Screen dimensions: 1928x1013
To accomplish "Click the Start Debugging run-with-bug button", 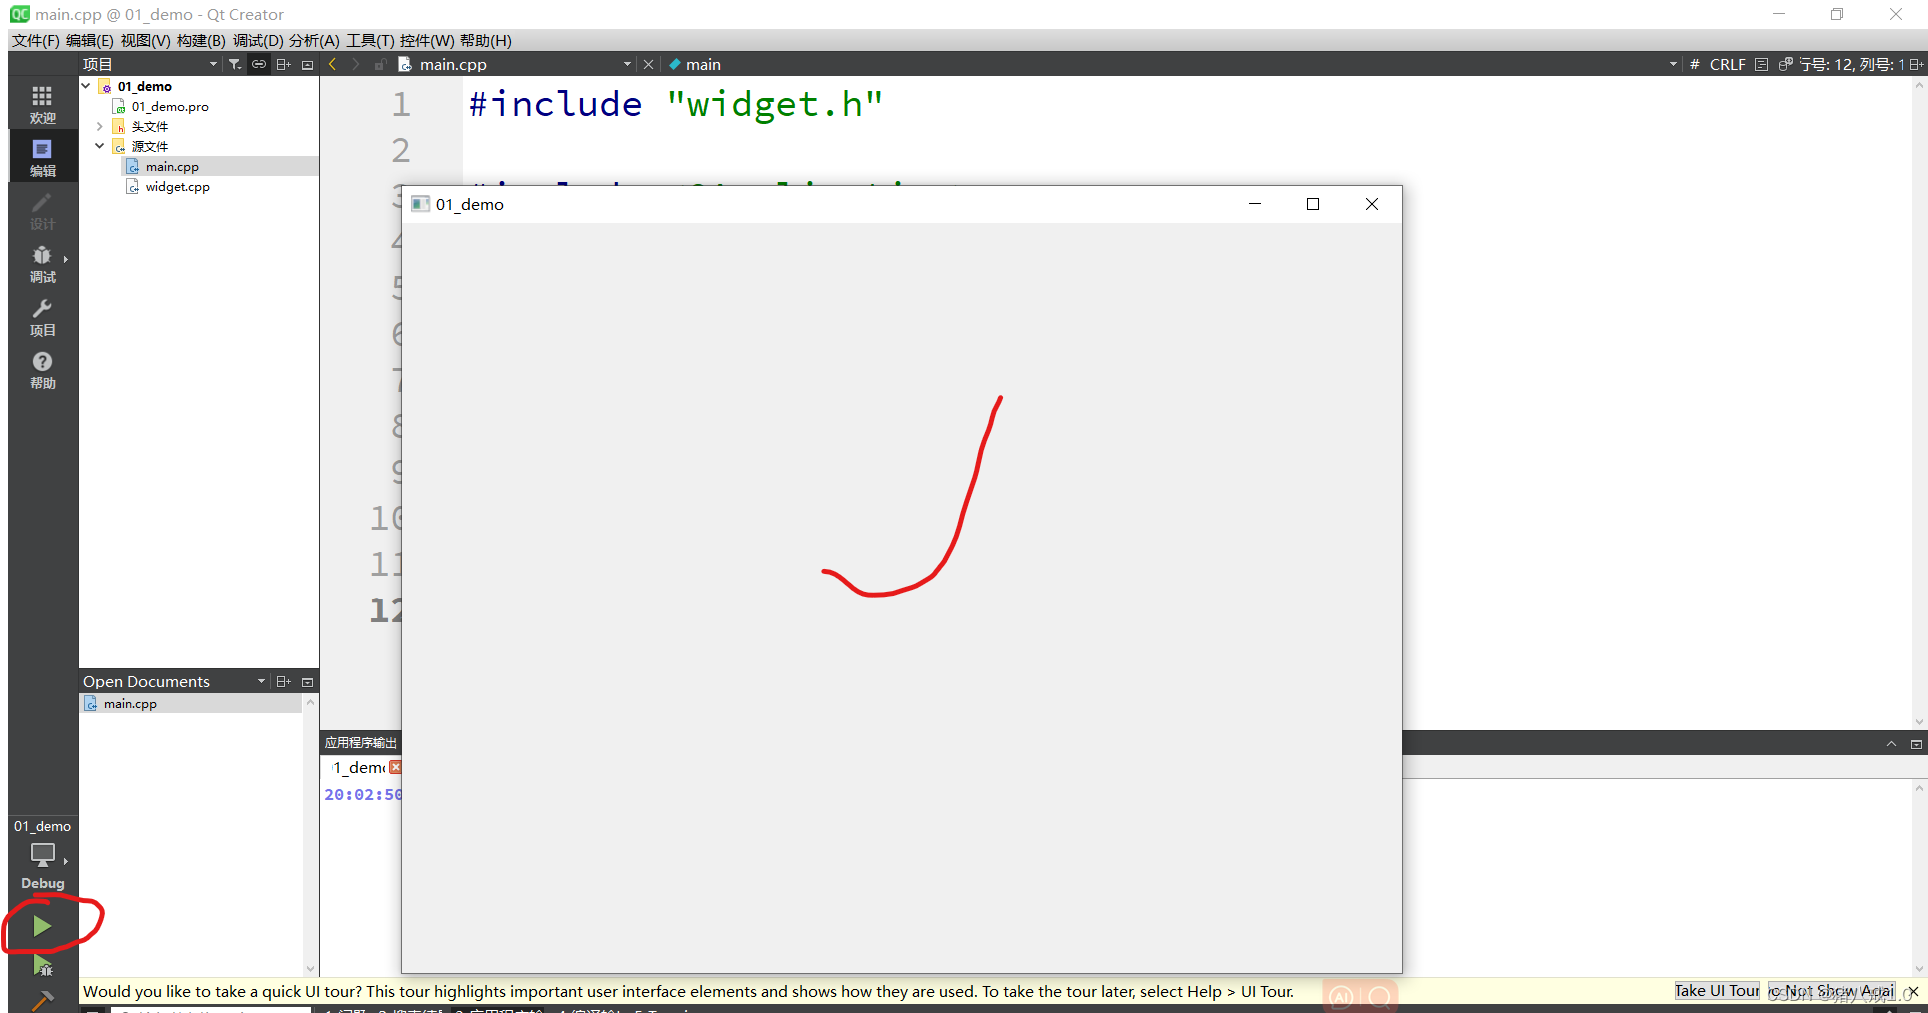I will coord(42,965).
